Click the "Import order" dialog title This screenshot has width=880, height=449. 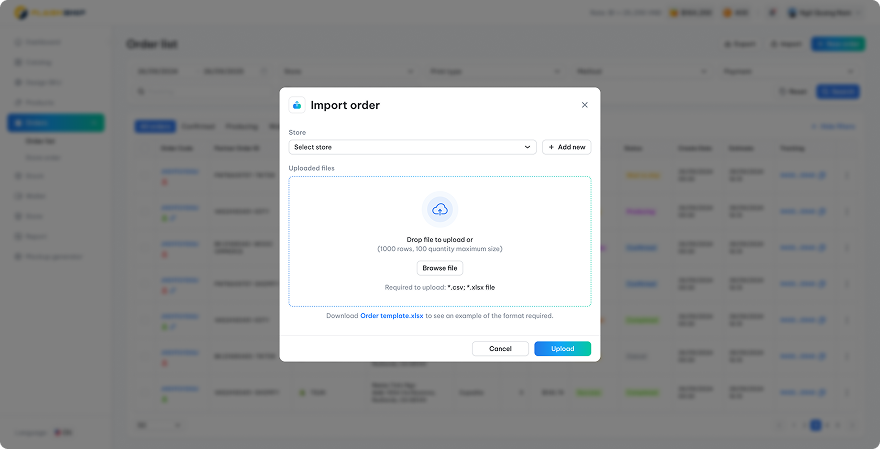point(345,105)
